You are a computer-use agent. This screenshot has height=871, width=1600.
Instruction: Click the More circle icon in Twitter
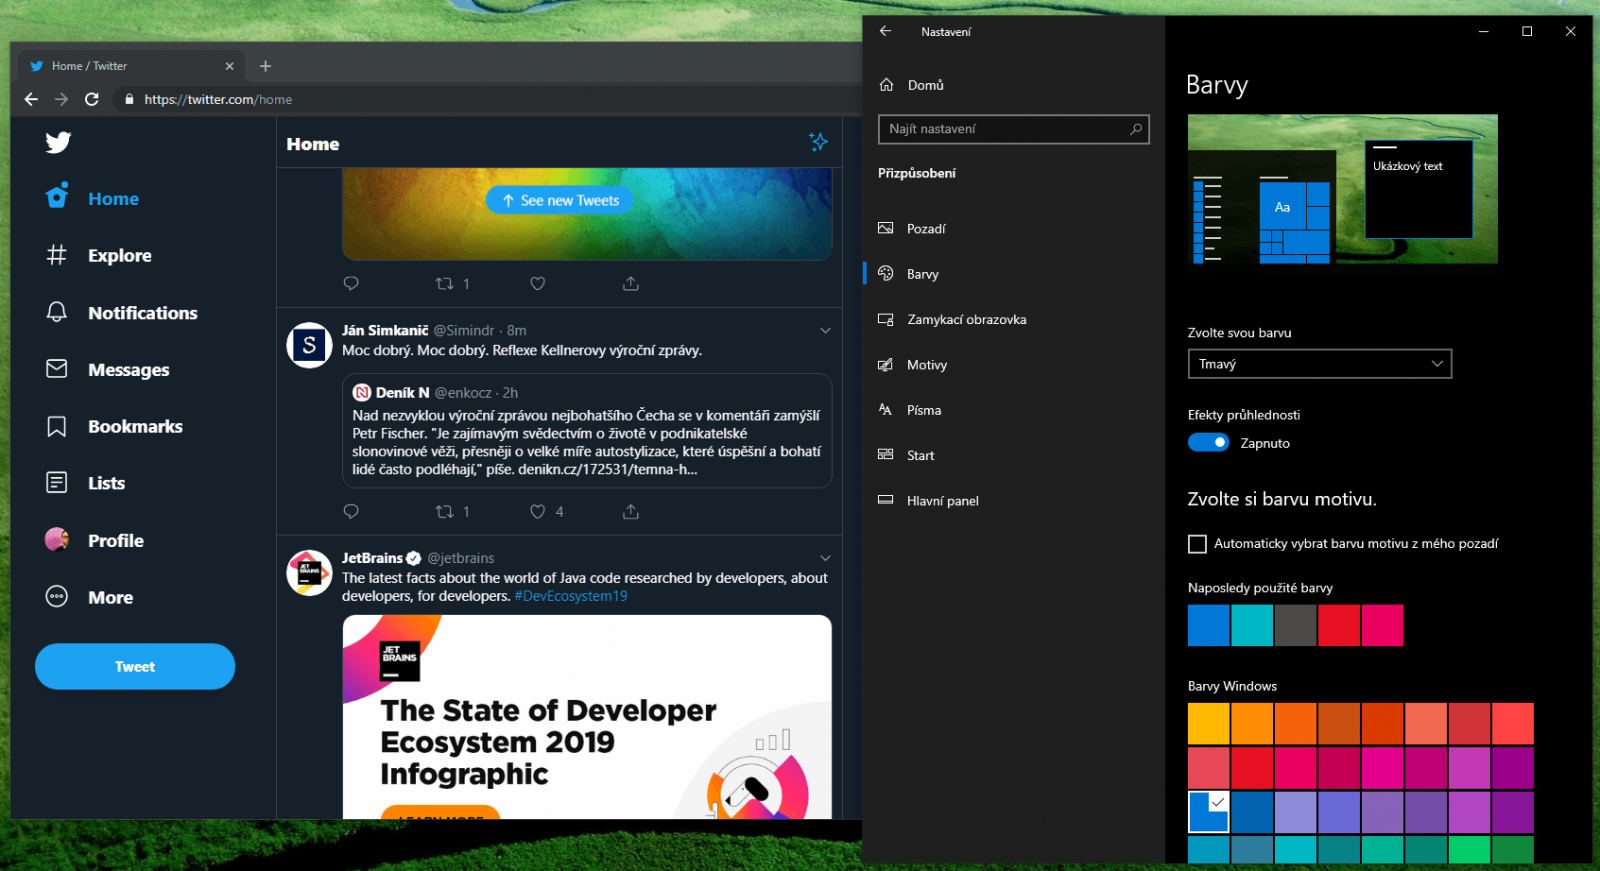click(x=57, y=597)
